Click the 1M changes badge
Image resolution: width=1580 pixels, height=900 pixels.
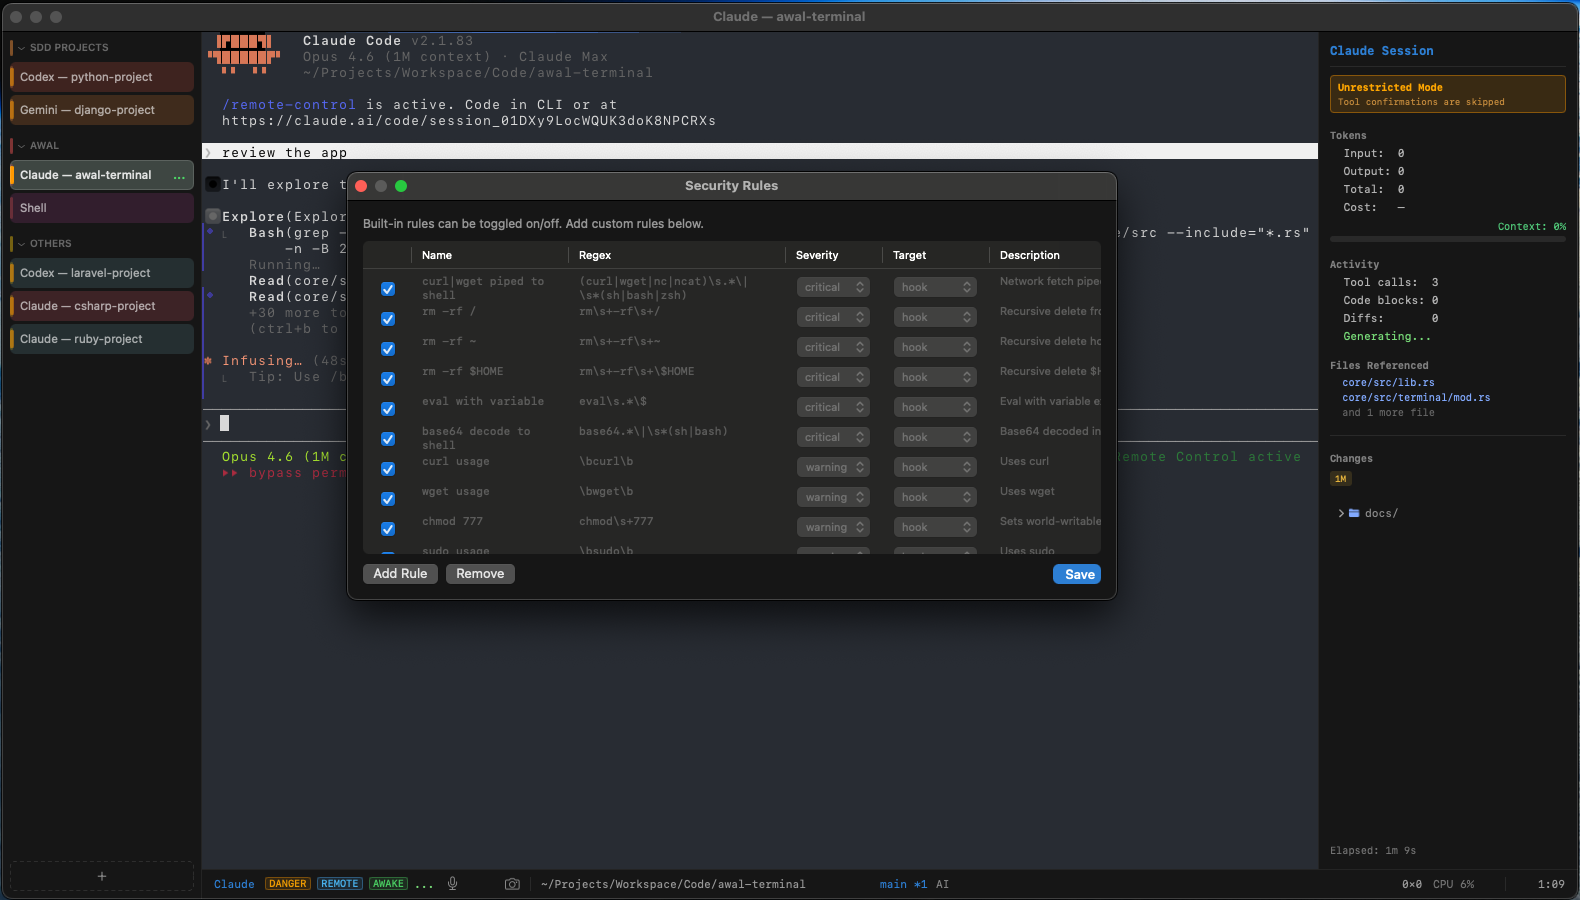(1341, 479)
